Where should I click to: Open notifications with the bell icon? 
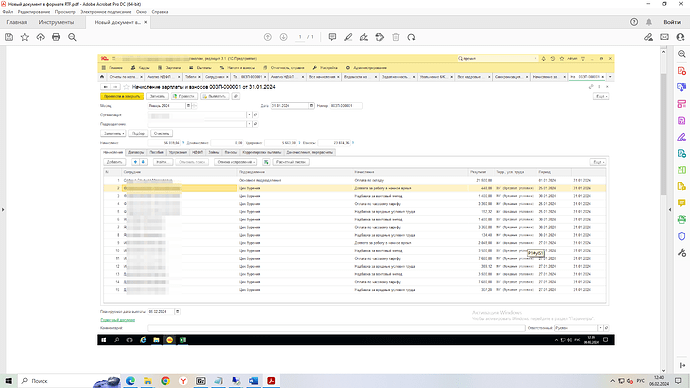click(x=649, y=22)
